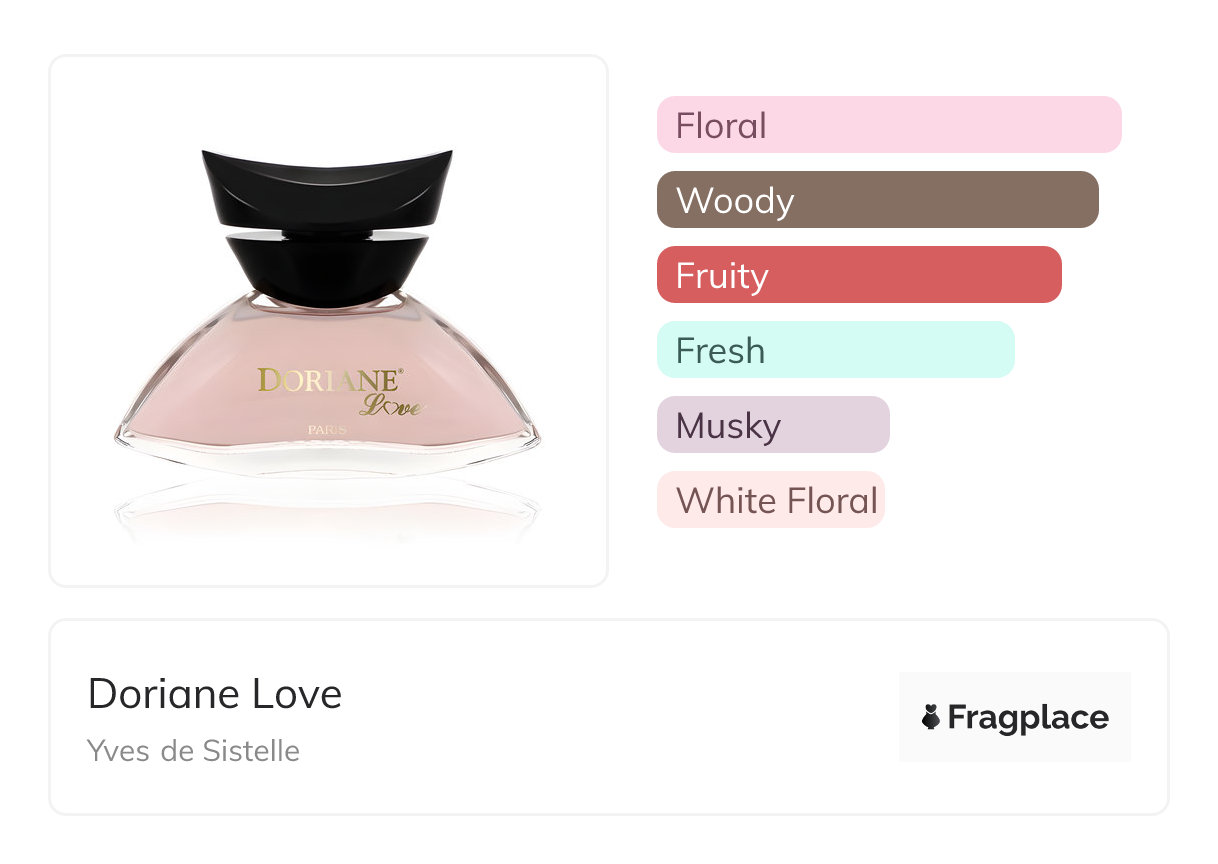Viewport: 1218px width, 864px height.
Task: Select the red Fruity accord bar
Action: coord(858,275)
